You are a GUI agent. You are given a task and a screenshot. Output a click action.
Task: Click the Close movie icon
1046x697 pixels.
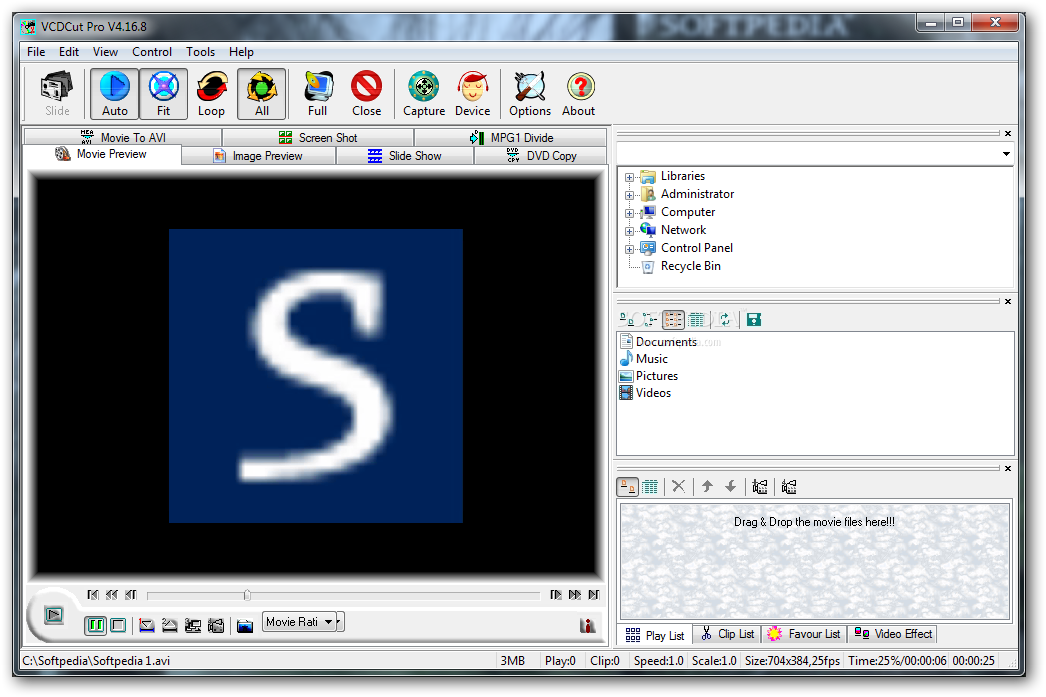pyautogui.click(x=366, y=94)
